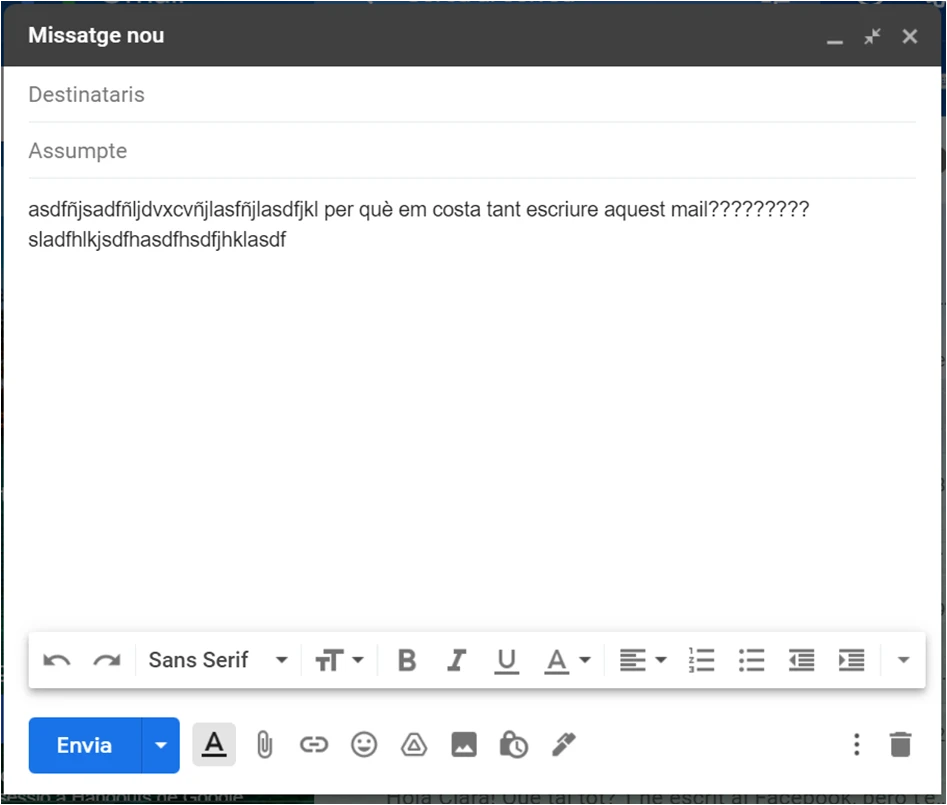Discard the draft with the trash icon

pos(900,745)
